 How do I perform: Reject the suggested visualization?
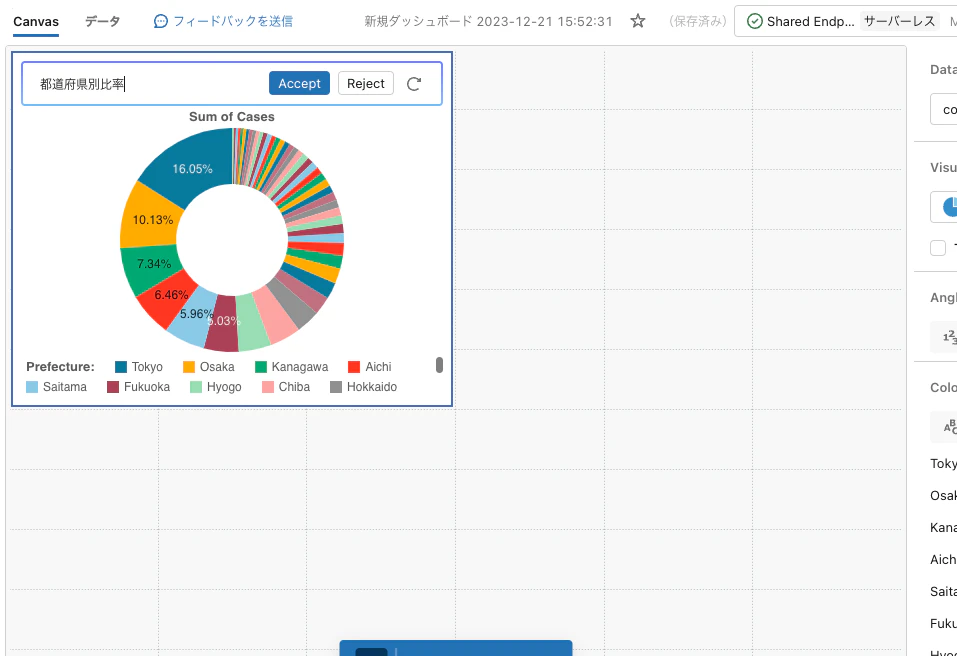pos(366,83)
